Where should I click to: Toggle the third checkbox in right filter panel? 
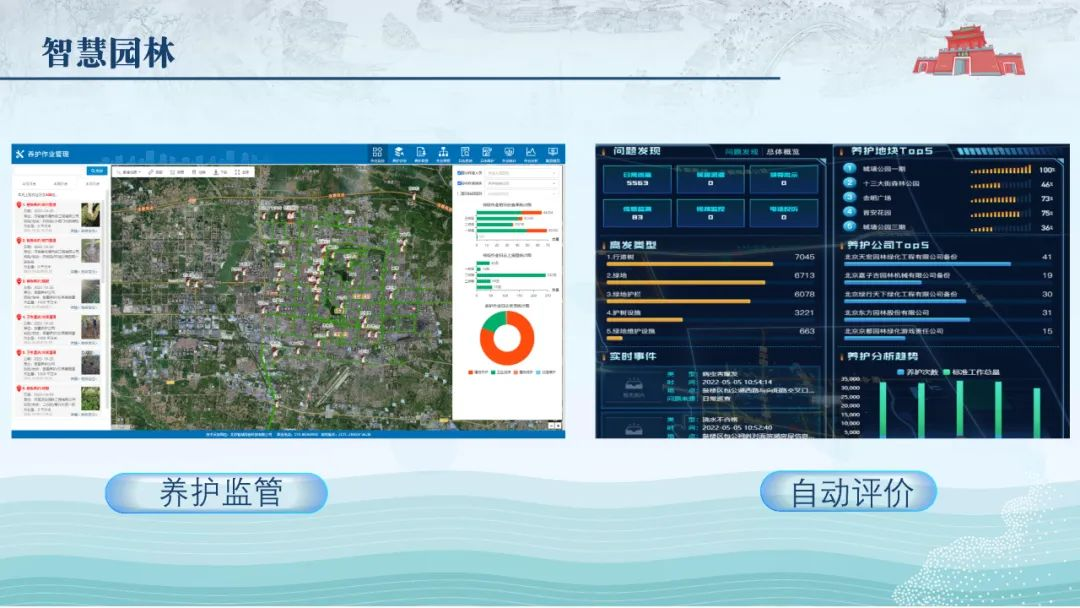point(460,194)
